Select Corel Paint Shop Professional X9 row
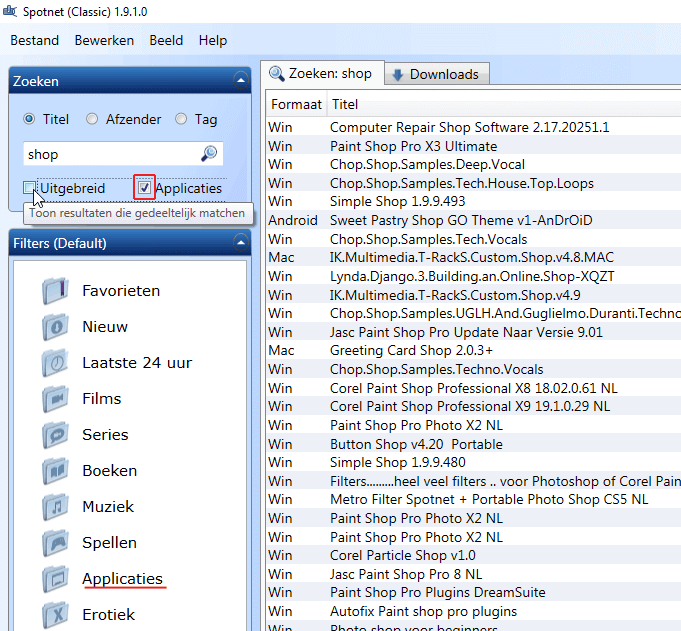 pos(473,406)
